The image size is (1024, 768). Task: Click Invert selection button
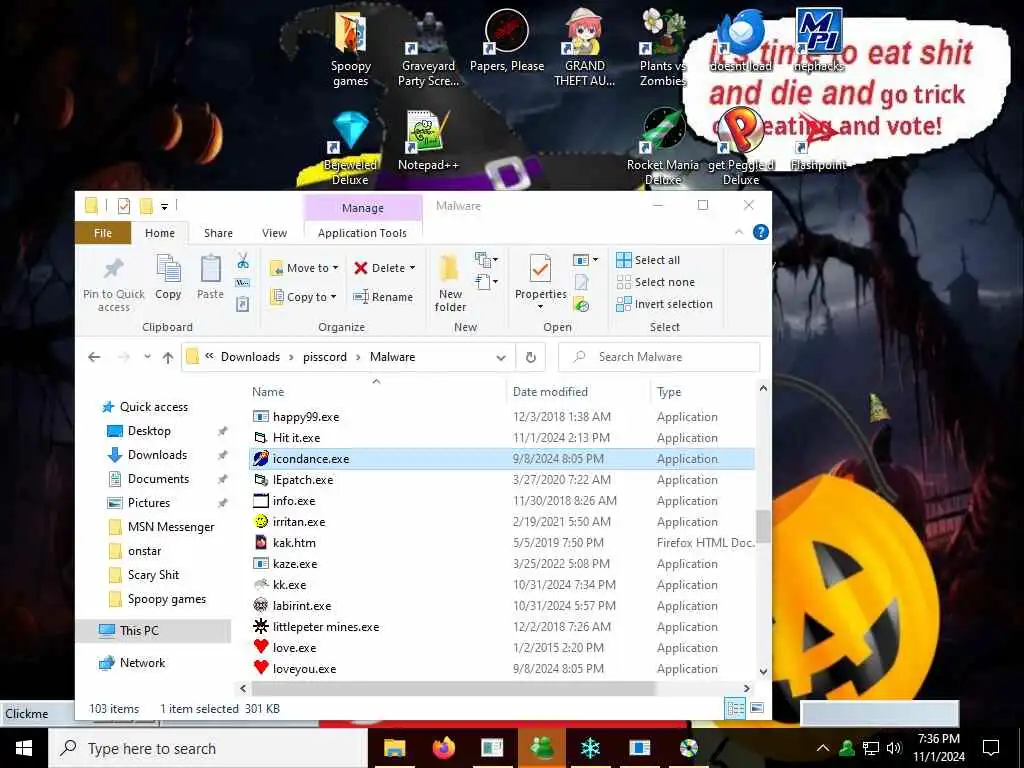point(664,304)
